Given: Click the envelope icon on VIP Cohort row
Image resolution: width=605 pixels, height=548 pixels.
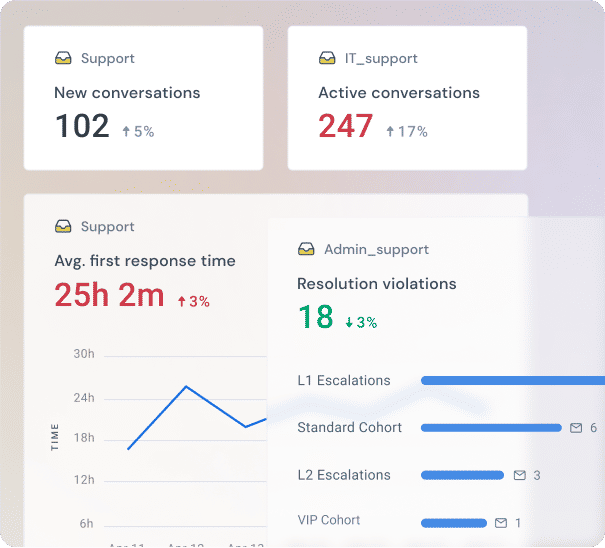Looking at the screenshot, I should pyautogui.click(x=500, y=523).
